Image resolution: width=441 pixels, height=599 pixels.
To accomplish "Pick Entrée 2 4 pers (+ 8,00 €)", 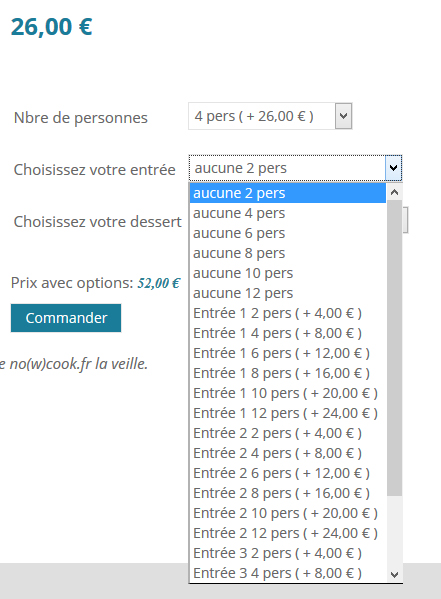I will point(288,453).
